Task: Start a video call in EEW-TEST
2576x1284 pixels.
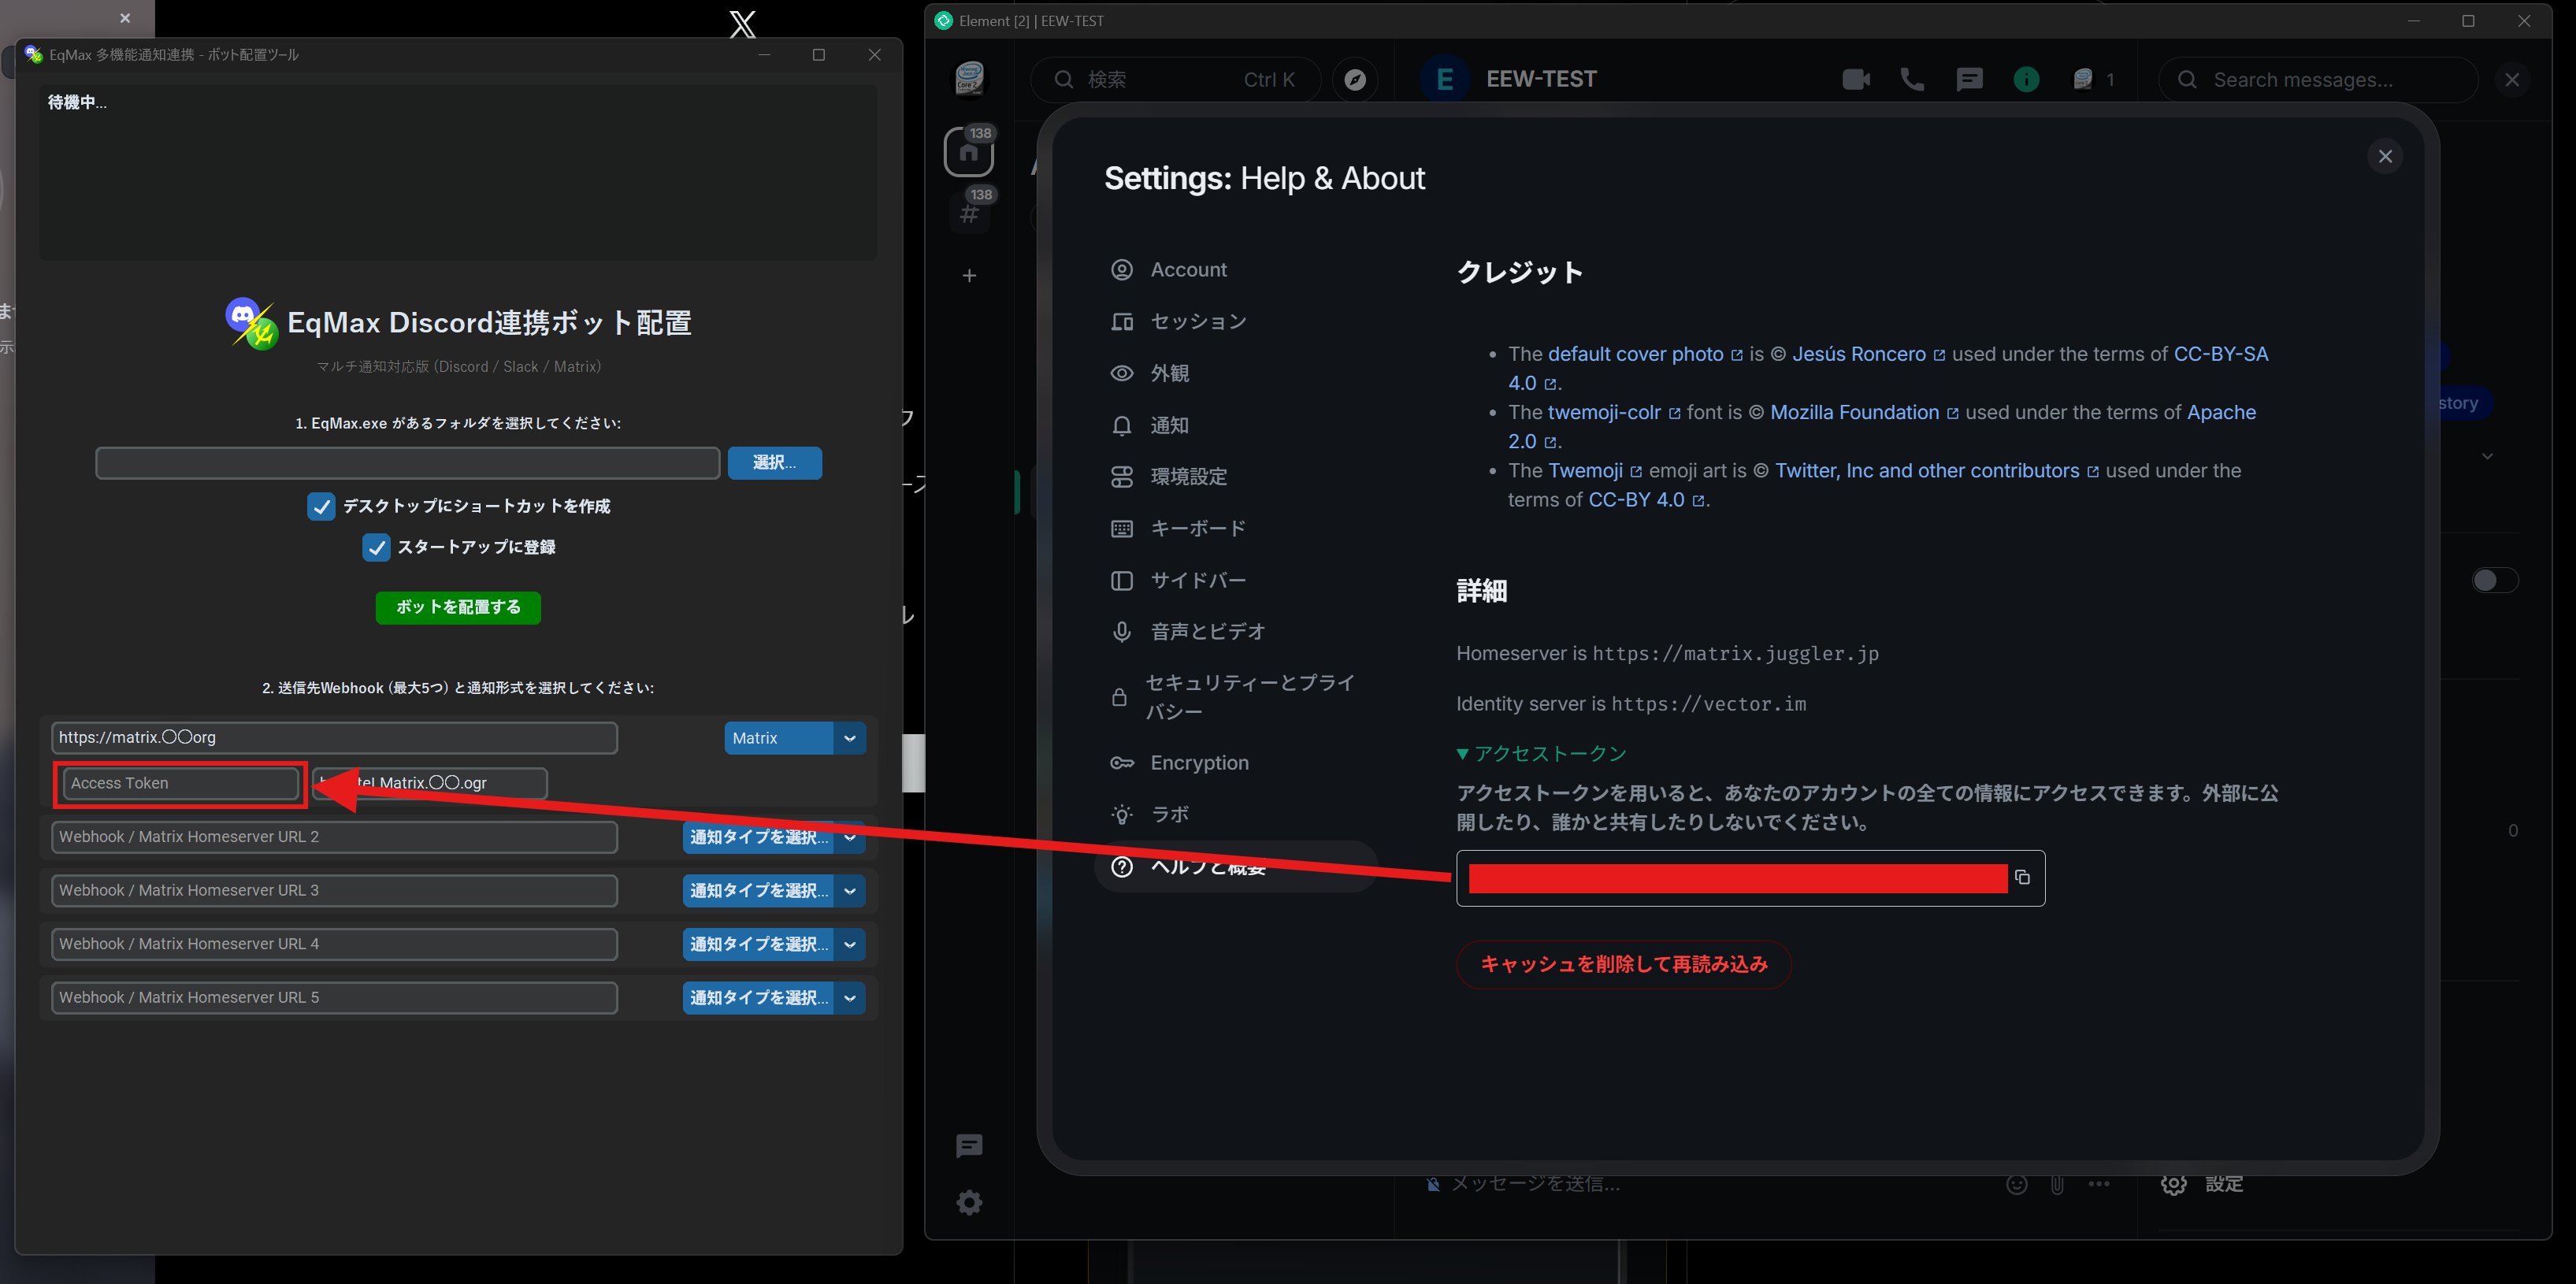Action: [x=1856, y=80]
